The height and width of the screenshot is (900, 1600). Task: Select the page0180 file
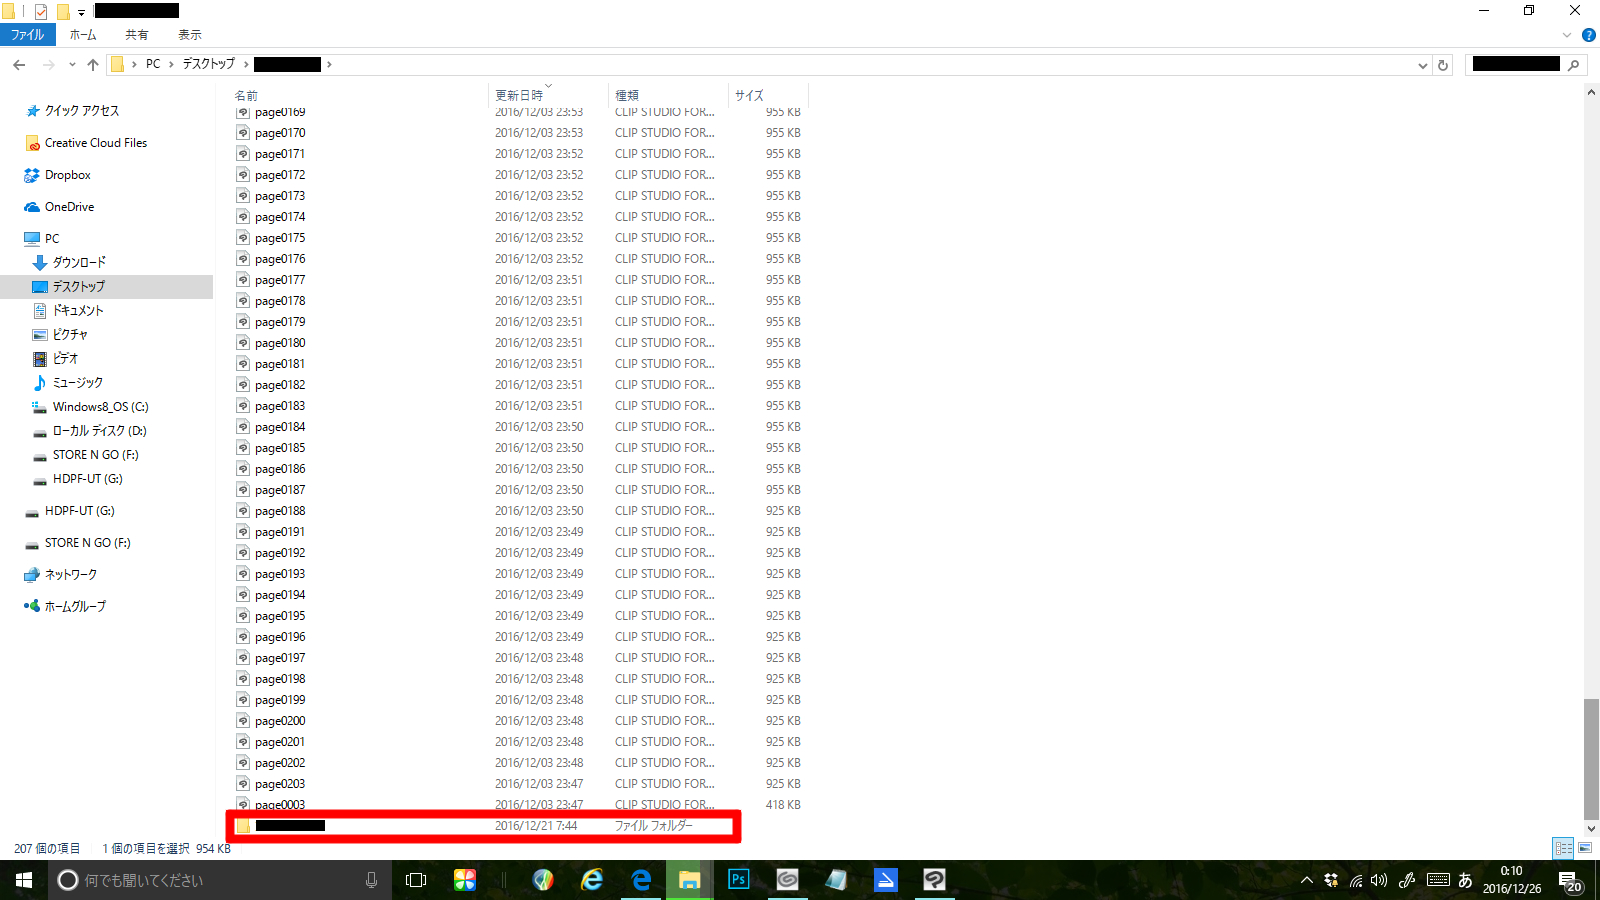[280, 343]
